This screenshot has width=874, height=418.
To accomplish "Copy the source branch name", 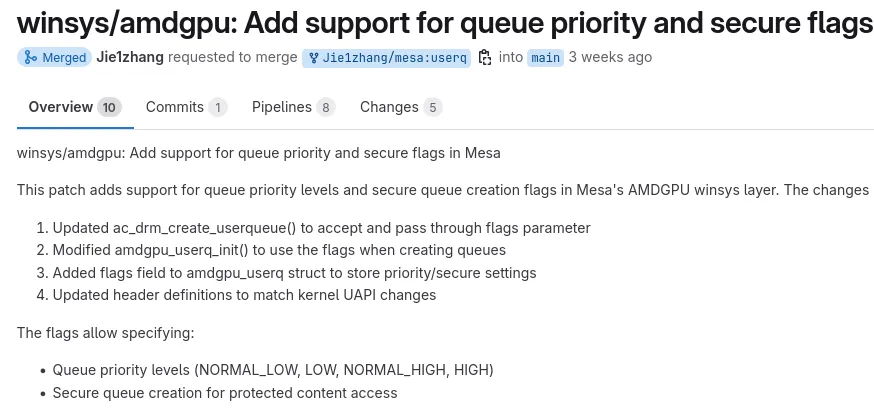I will (x=485, y=58).
